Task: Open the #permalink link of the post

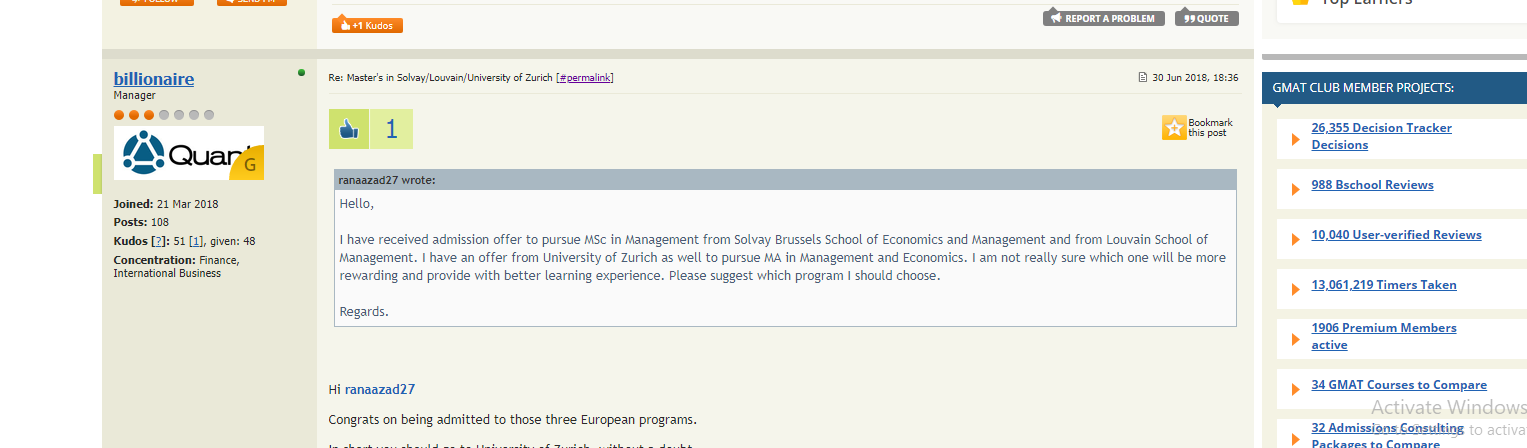Action: click(585, 77)
